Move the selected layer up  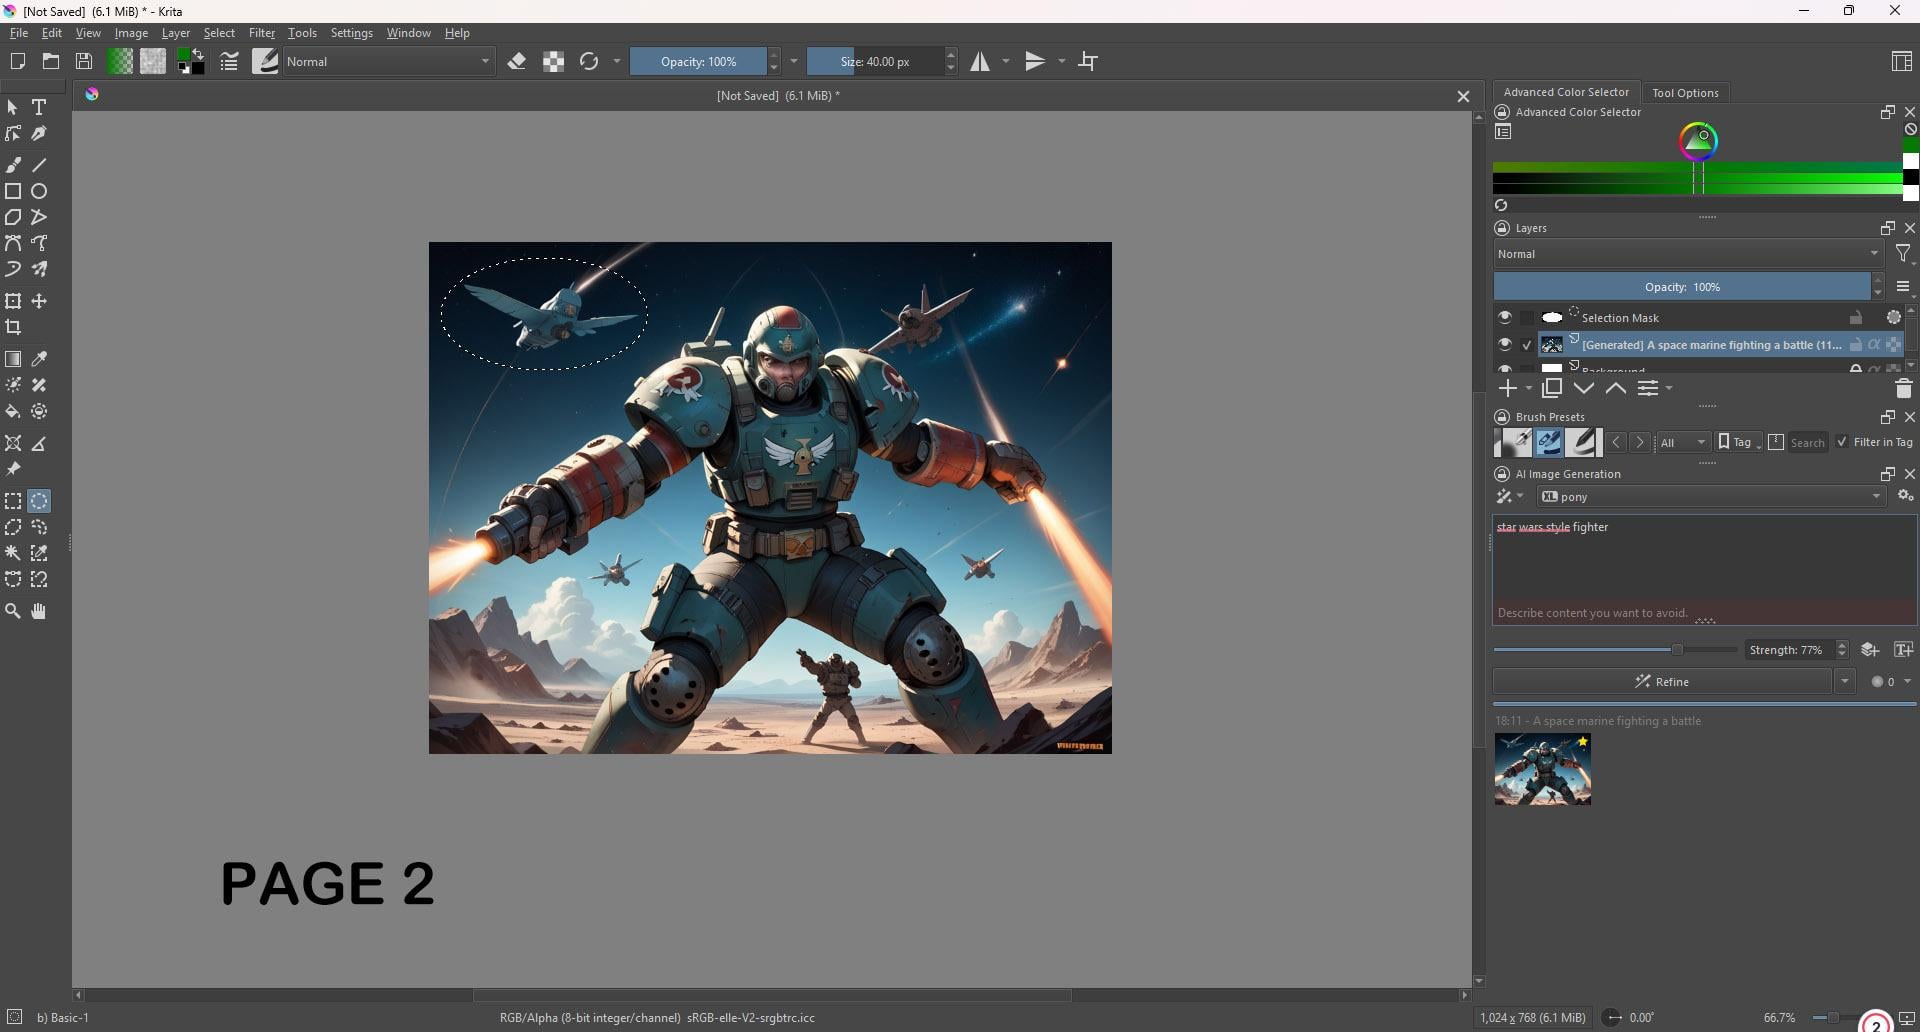click(1616, 388)
